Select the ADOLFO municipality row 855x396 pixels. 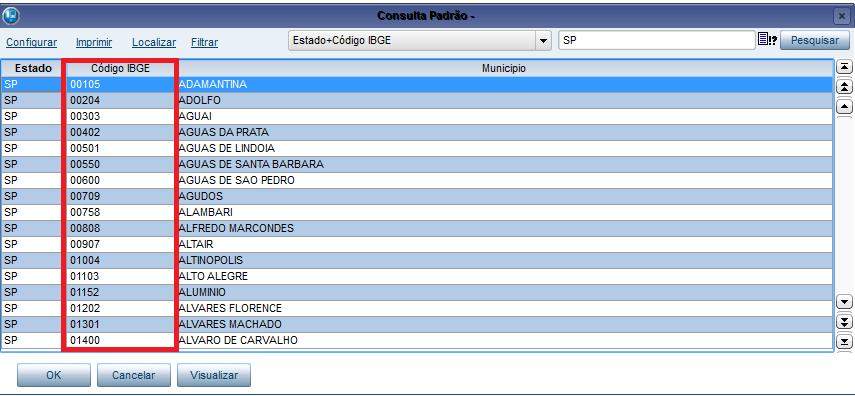tap(417, 100)
